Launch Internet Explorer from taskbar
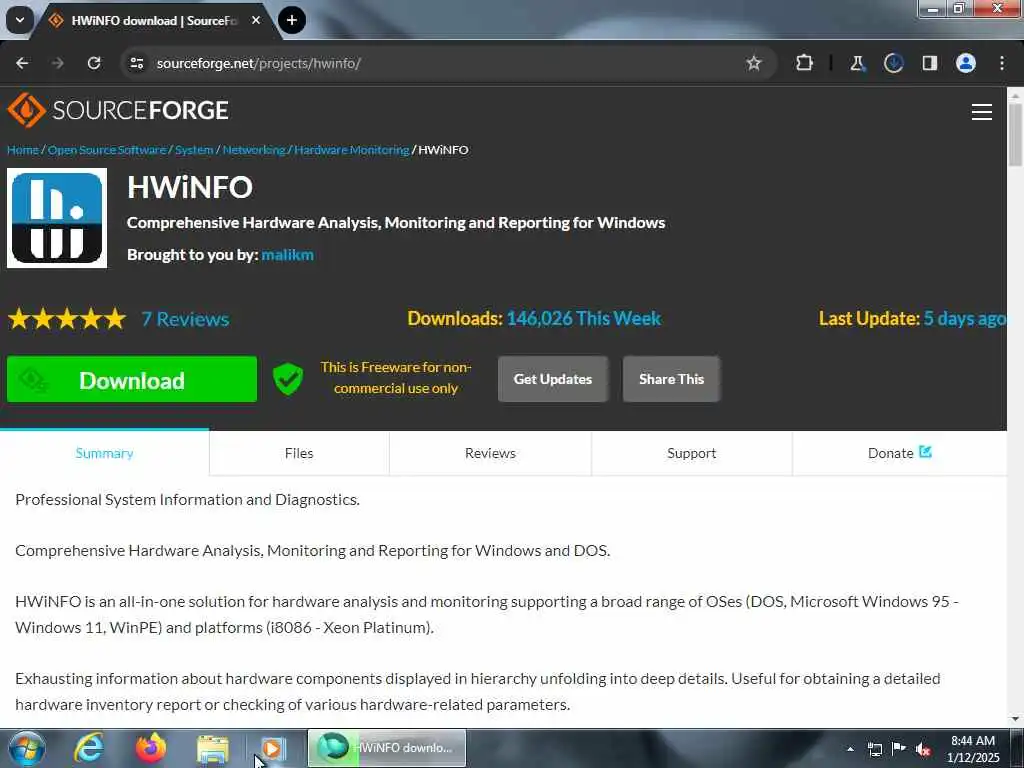Image resolution: width=1024 pixels, height=768 pixels. tap(89, 748)
